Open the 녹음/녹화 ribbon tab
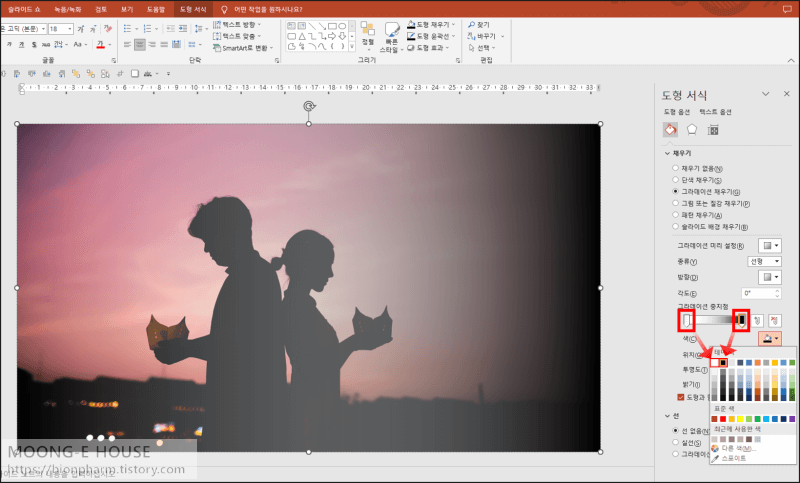The image size is (800, 483). [x=68, y=9]
